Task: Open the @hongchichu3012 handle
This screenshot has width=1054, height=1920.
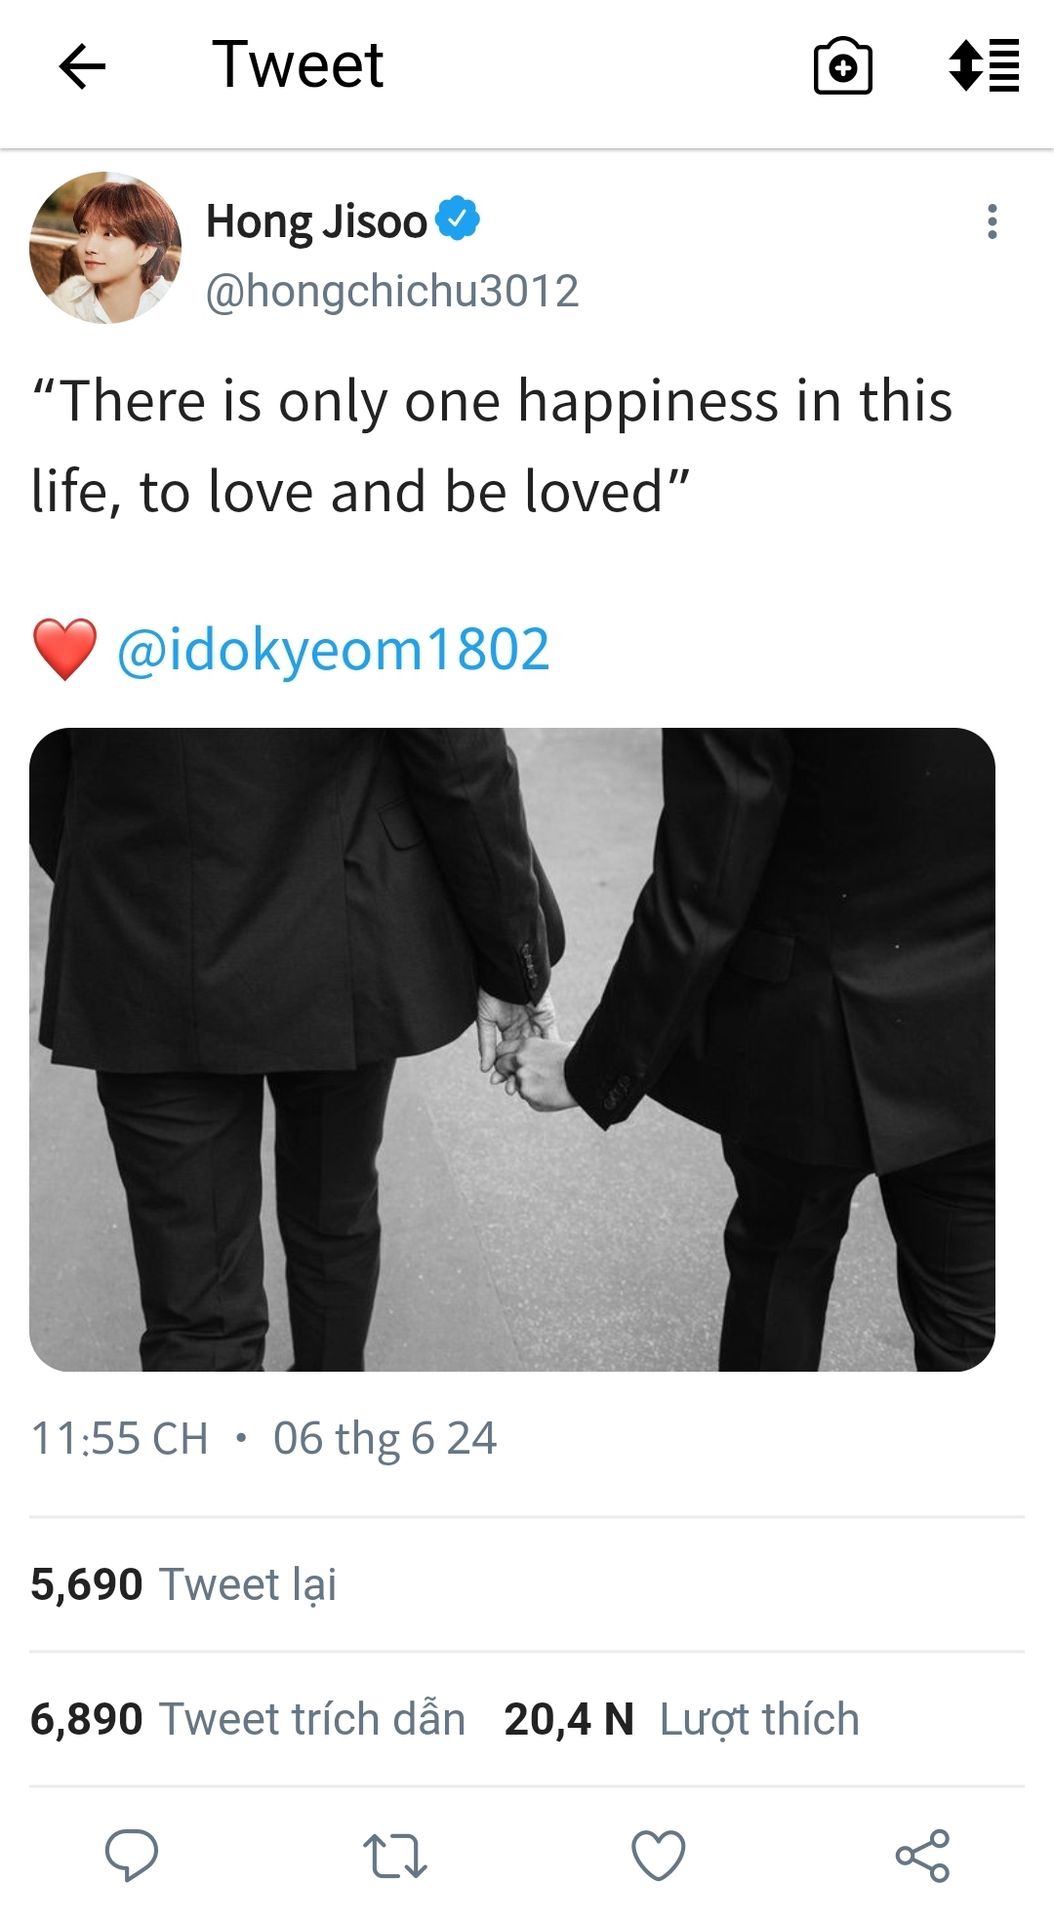Action: coord(392,291)
